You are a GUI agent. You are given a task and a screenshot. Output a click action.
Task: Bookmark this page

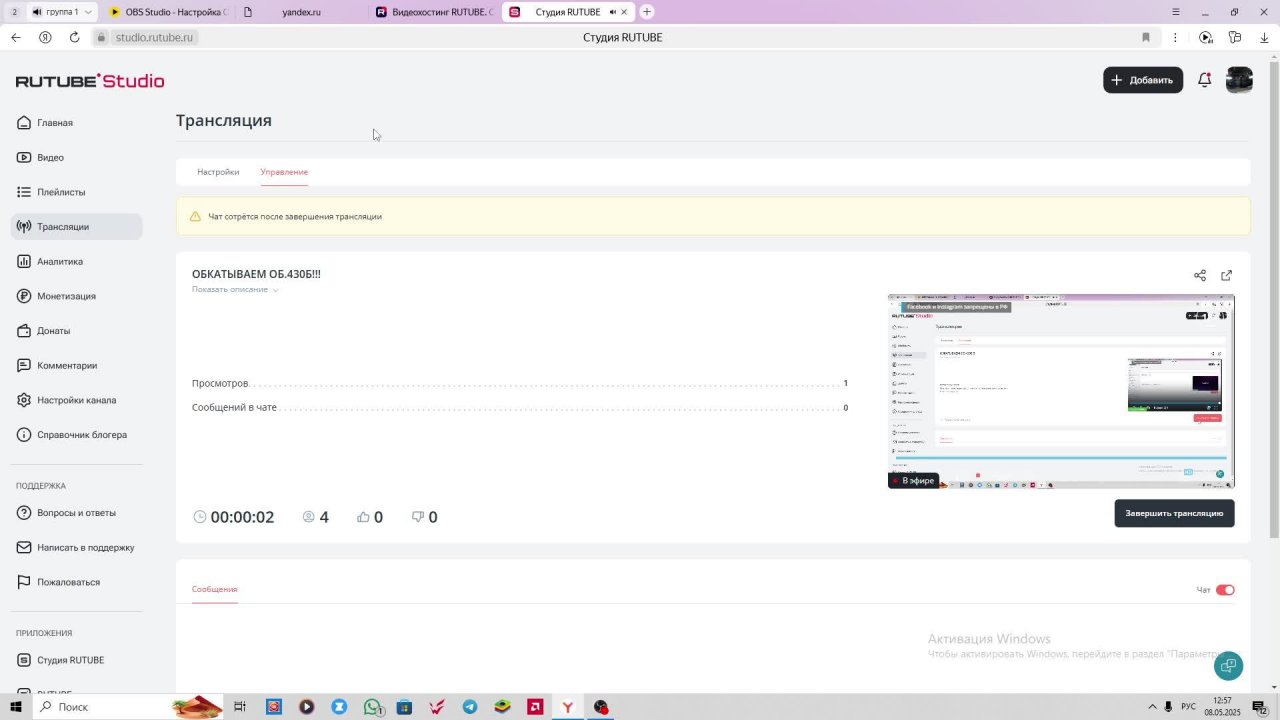(1146, 37)
